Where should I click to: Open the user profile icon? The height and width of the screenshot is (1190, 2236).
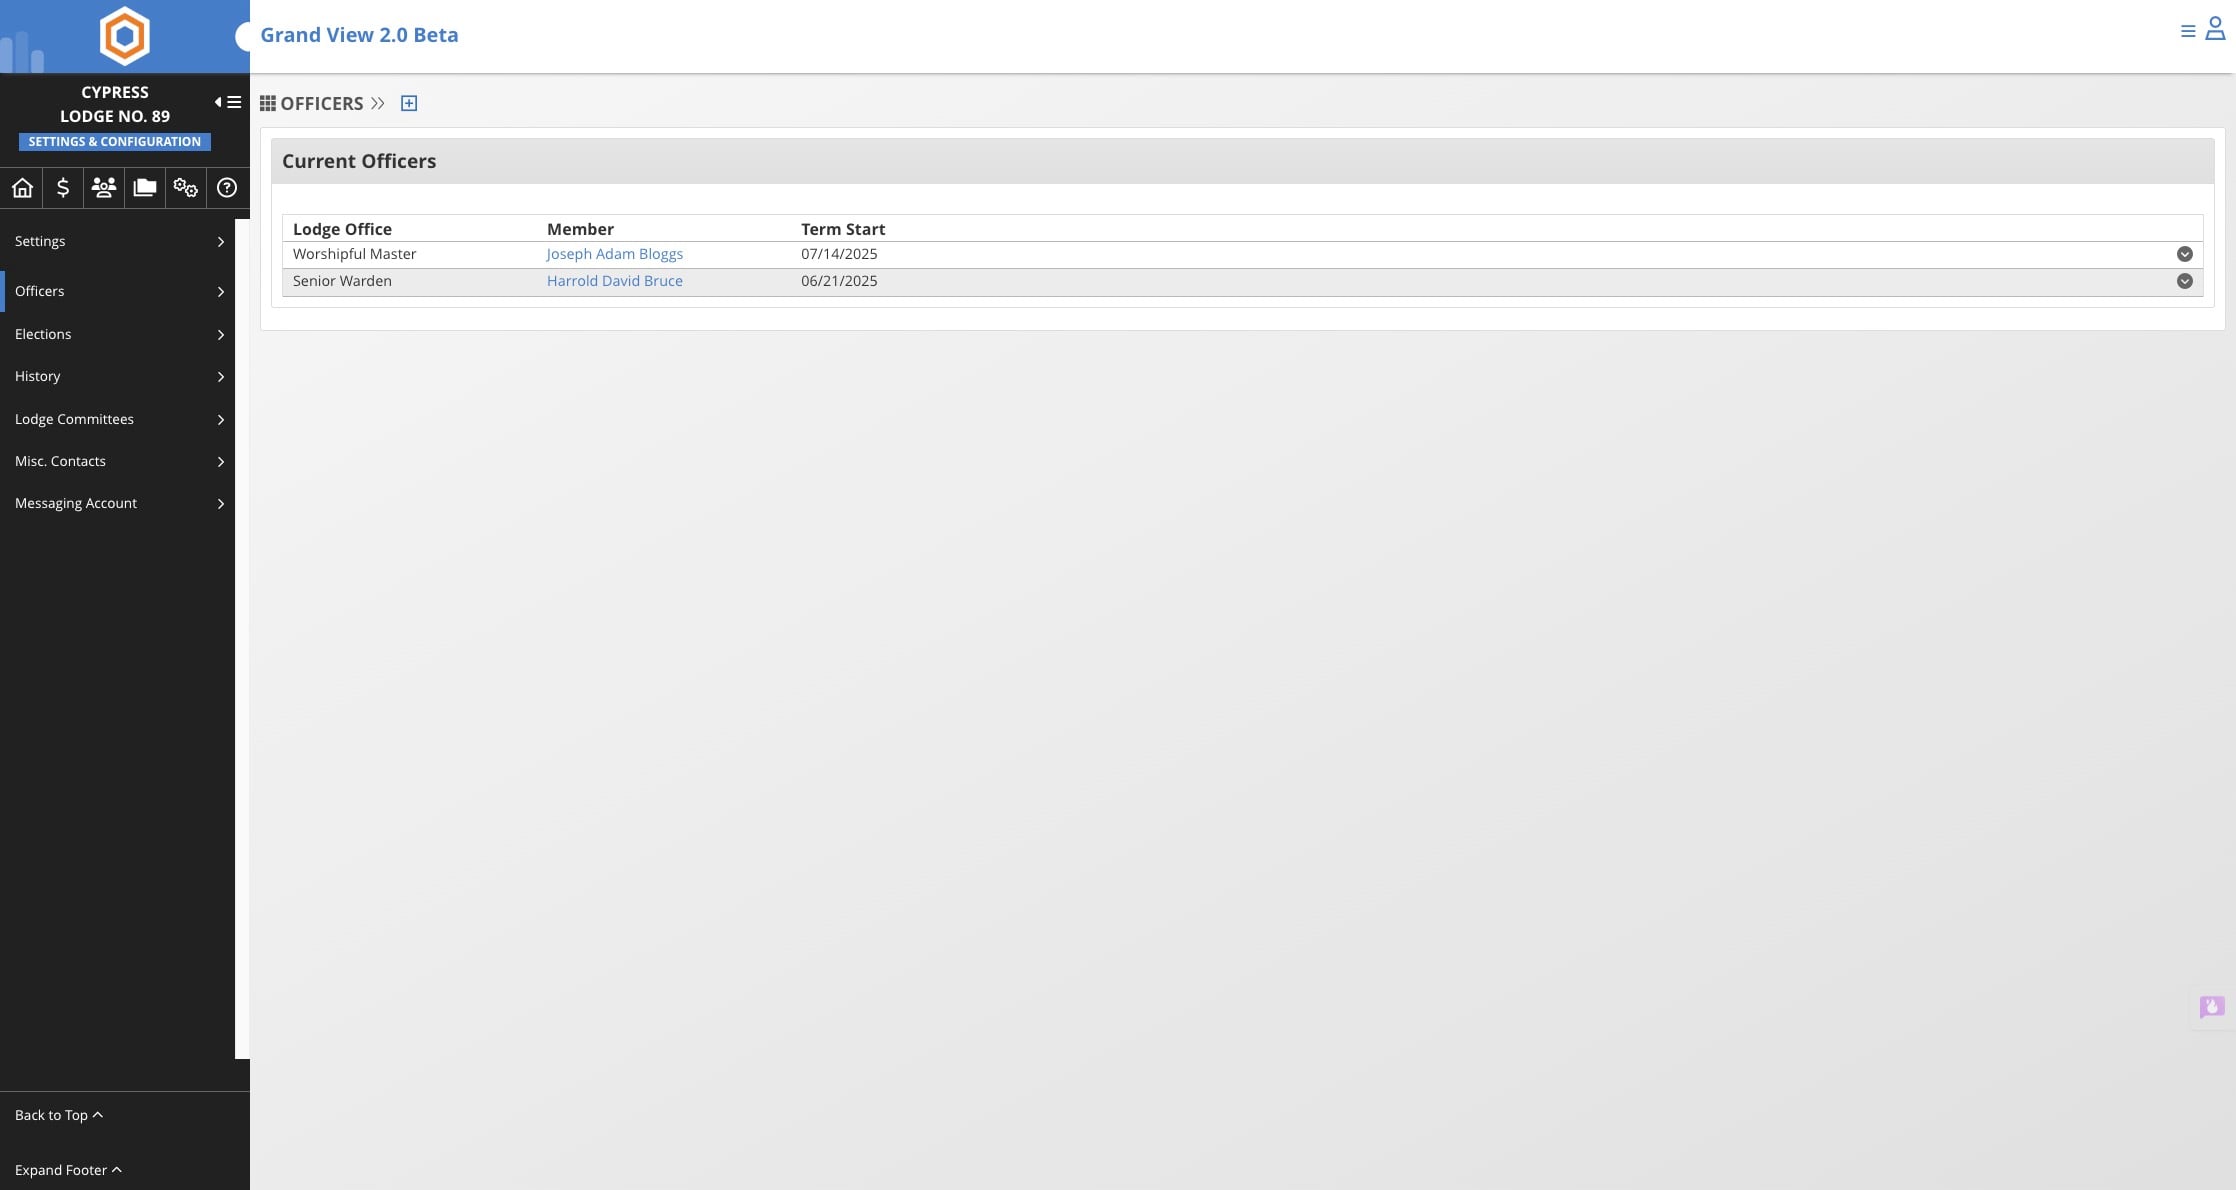click(2215, 30)
